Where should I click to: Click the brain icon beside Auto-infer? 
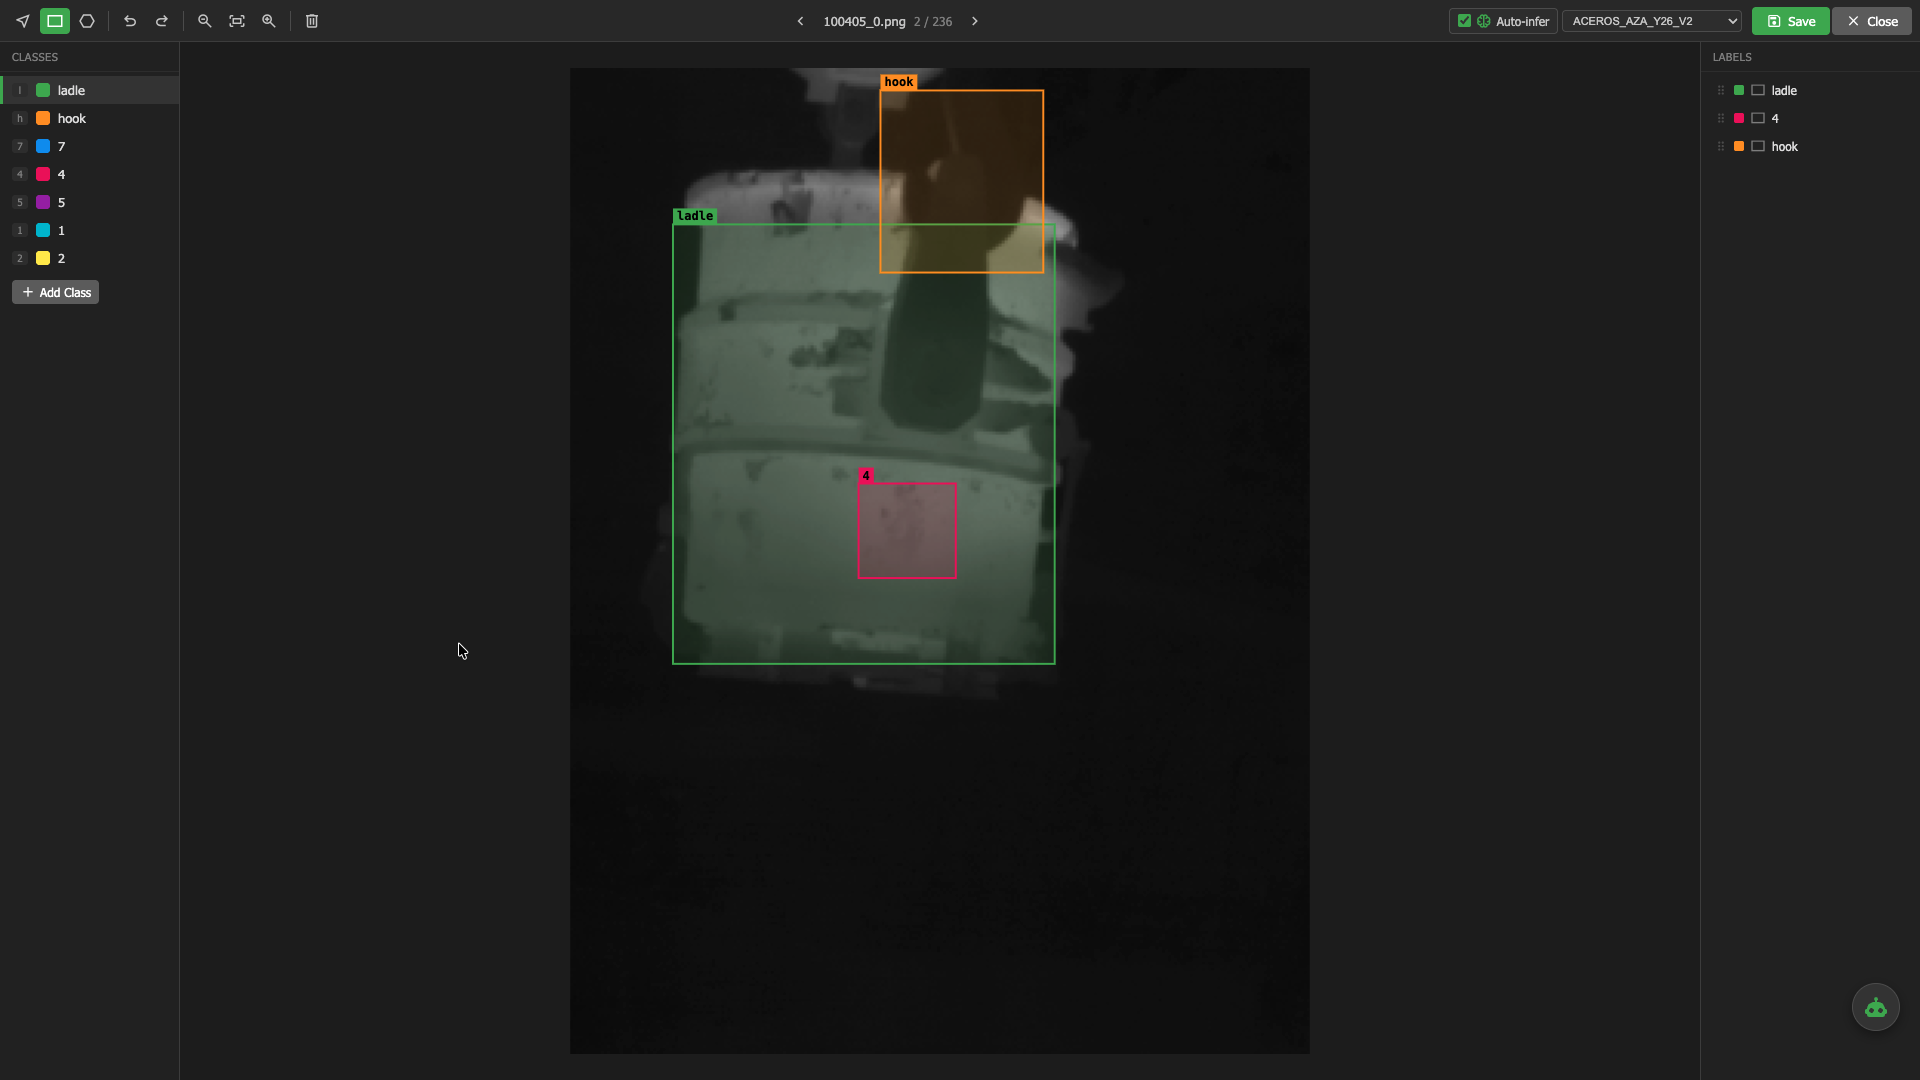(1484, 21)
